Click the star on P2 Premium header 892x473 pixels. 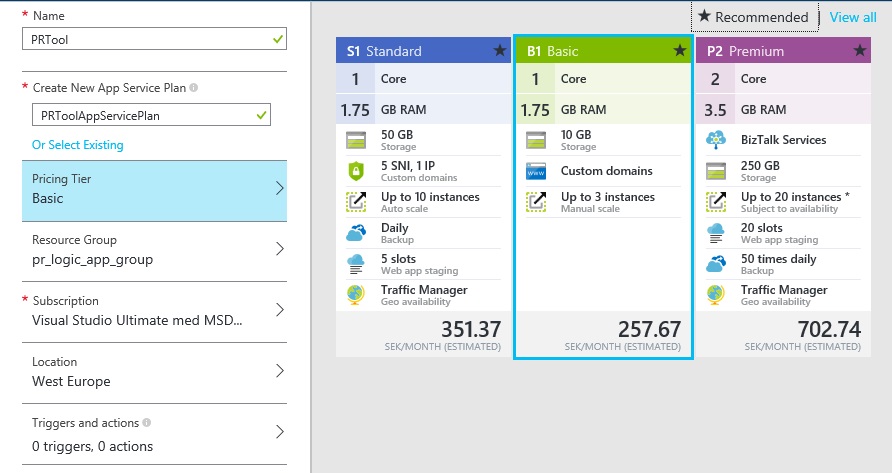coord(859,51)
